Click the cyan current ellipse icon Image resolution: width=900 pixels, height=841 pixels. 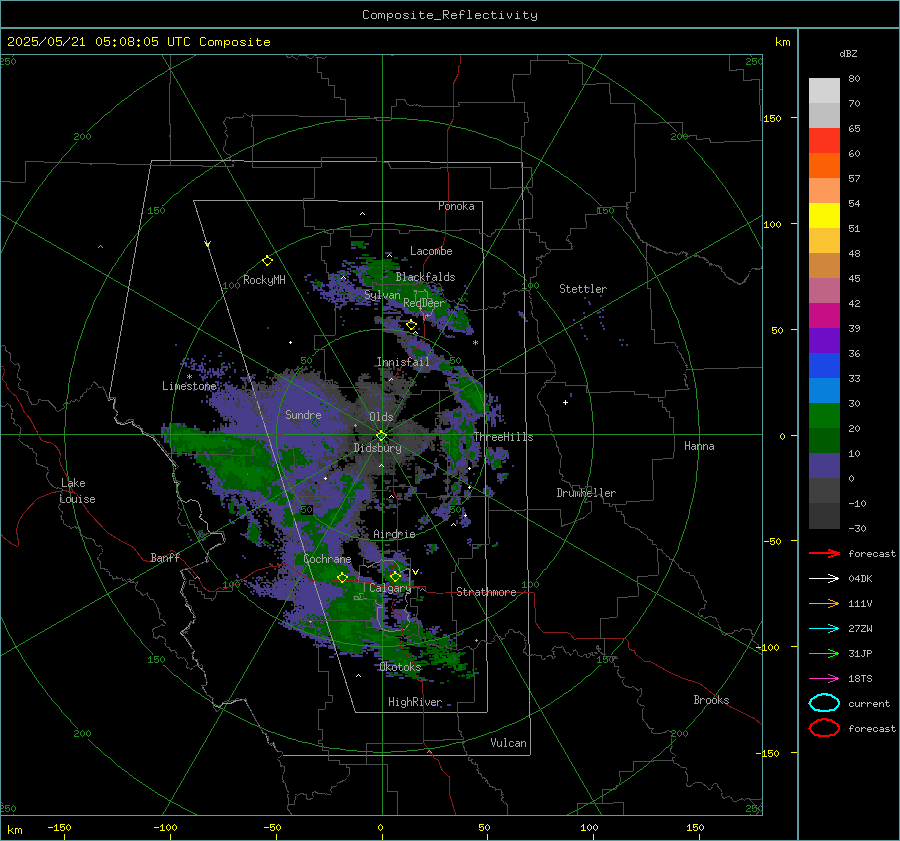click(x=824, y=703)
